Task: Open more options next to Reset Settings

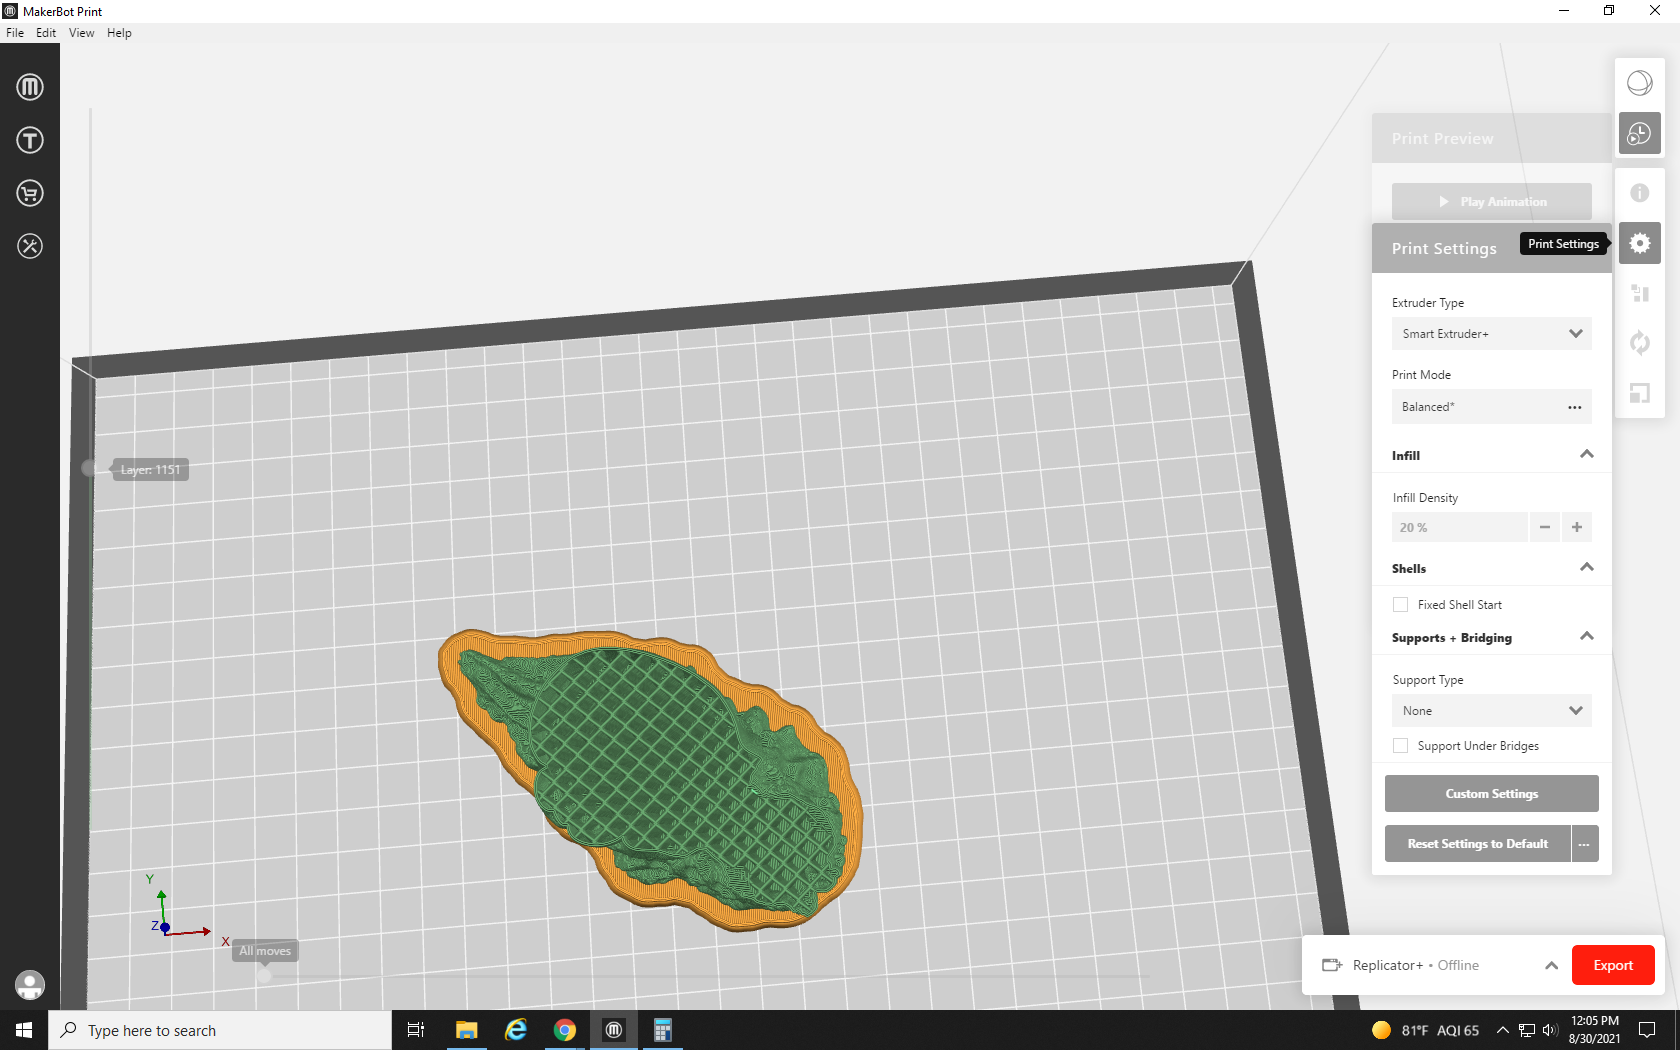Action: pos(1585,844)
